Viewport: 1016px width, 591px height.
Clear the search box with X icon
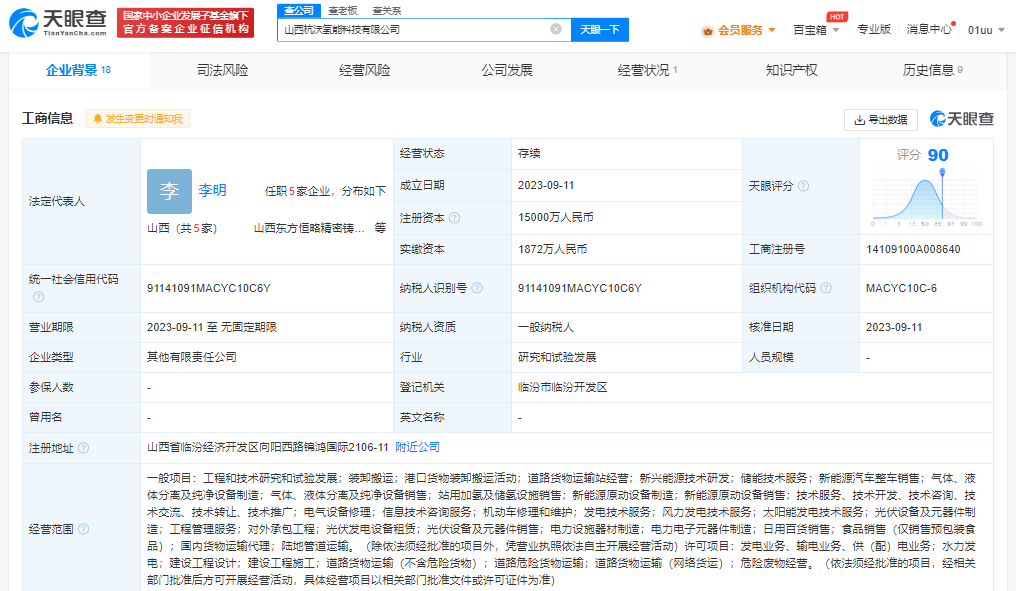(x=556, y=29)
